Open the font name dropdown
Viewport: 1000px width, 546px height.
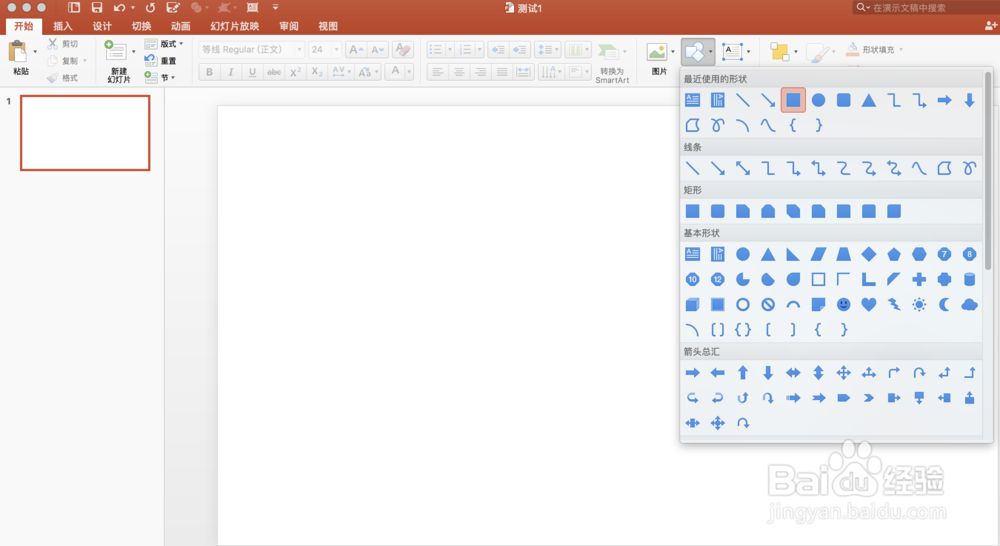[x=300, y=50]
